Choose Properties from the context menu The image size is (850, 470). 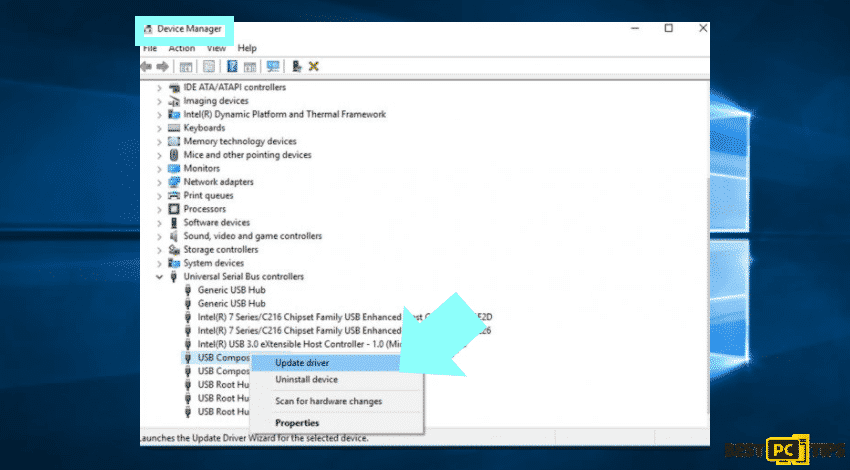click(x=336, y=423)
